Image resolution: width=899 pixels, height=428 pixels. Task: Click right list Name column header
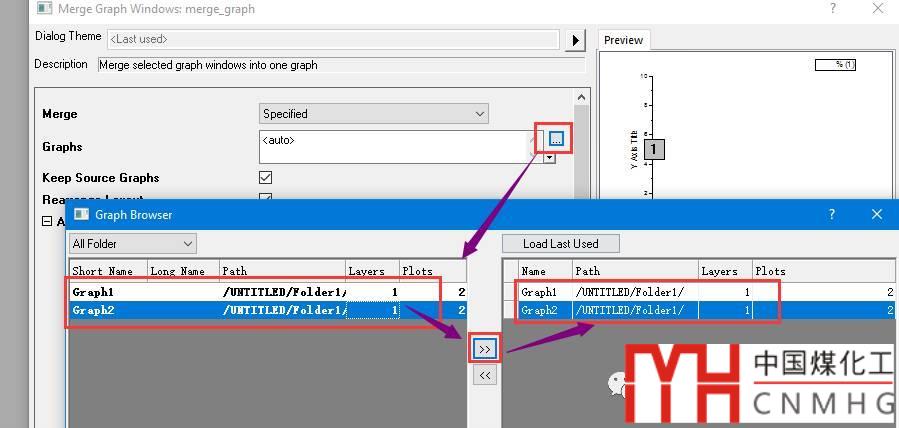click(x=545, y=271)
